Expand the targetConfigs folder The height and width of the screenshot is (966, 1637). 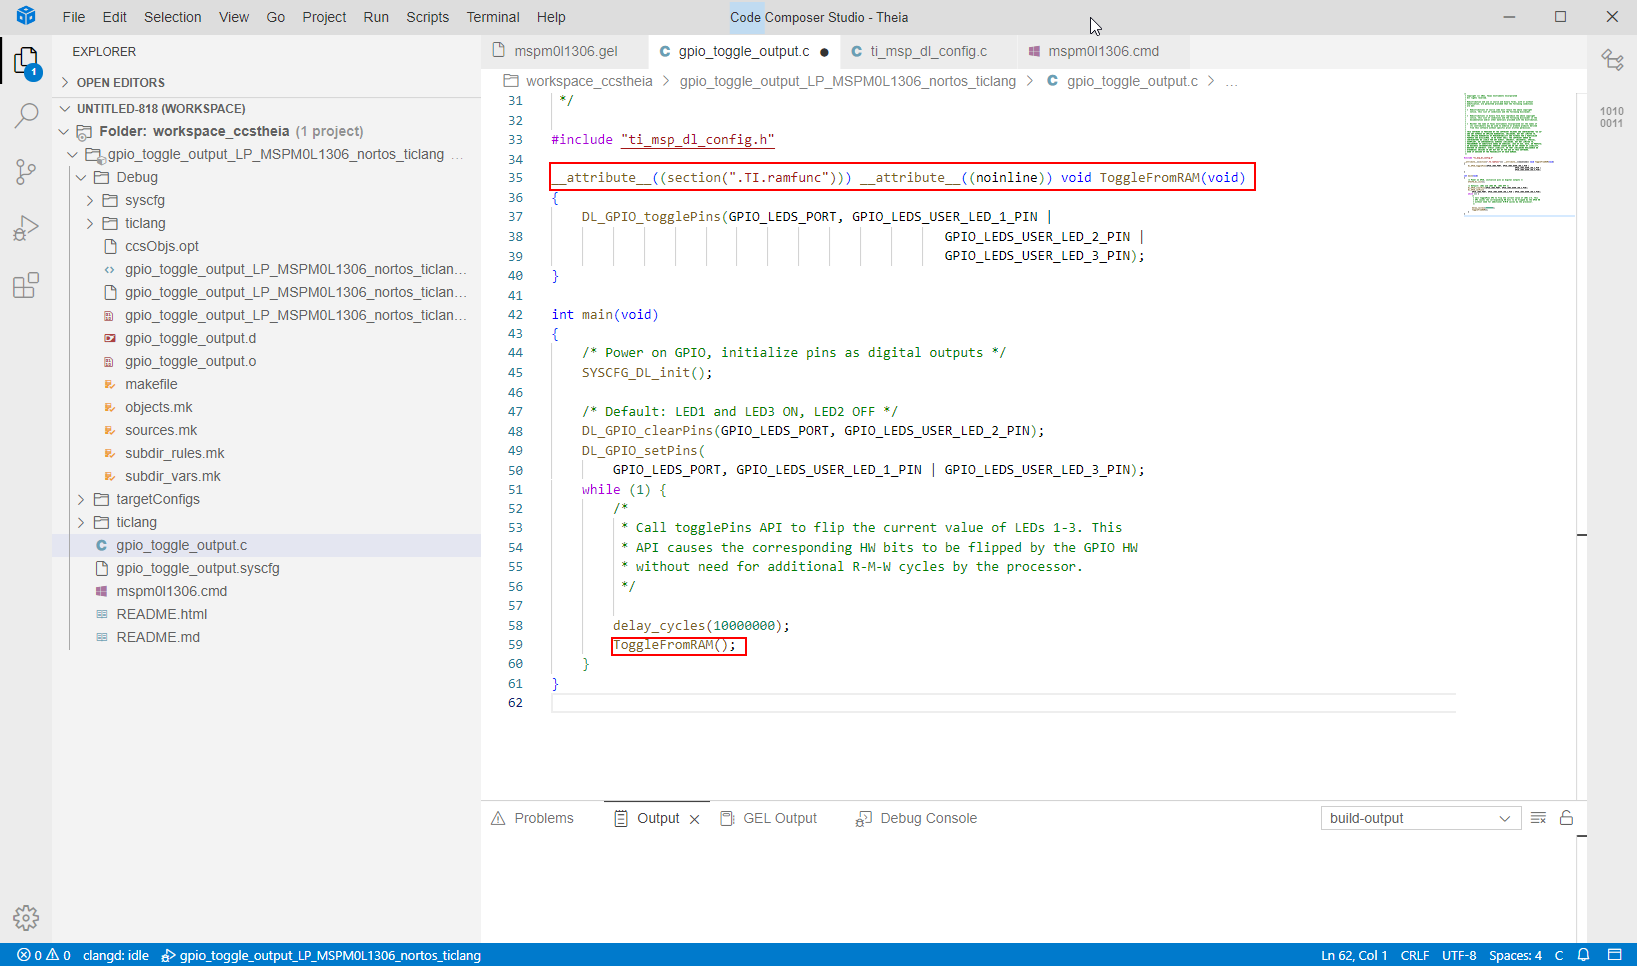point(157,499)
